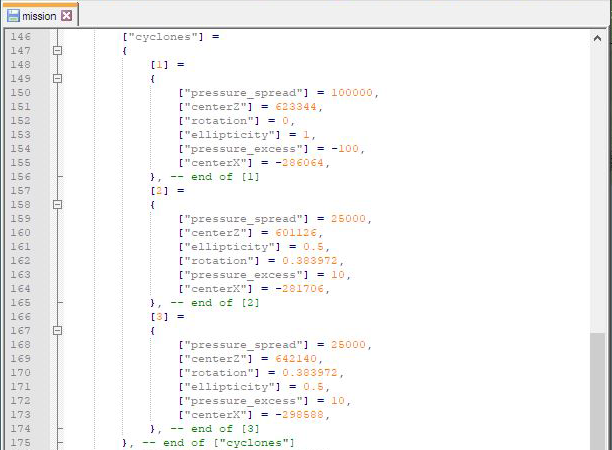Click centerZ value 601126
This screenshot has height=450, width=612.
pyautogui.click(x=296, y=233)
